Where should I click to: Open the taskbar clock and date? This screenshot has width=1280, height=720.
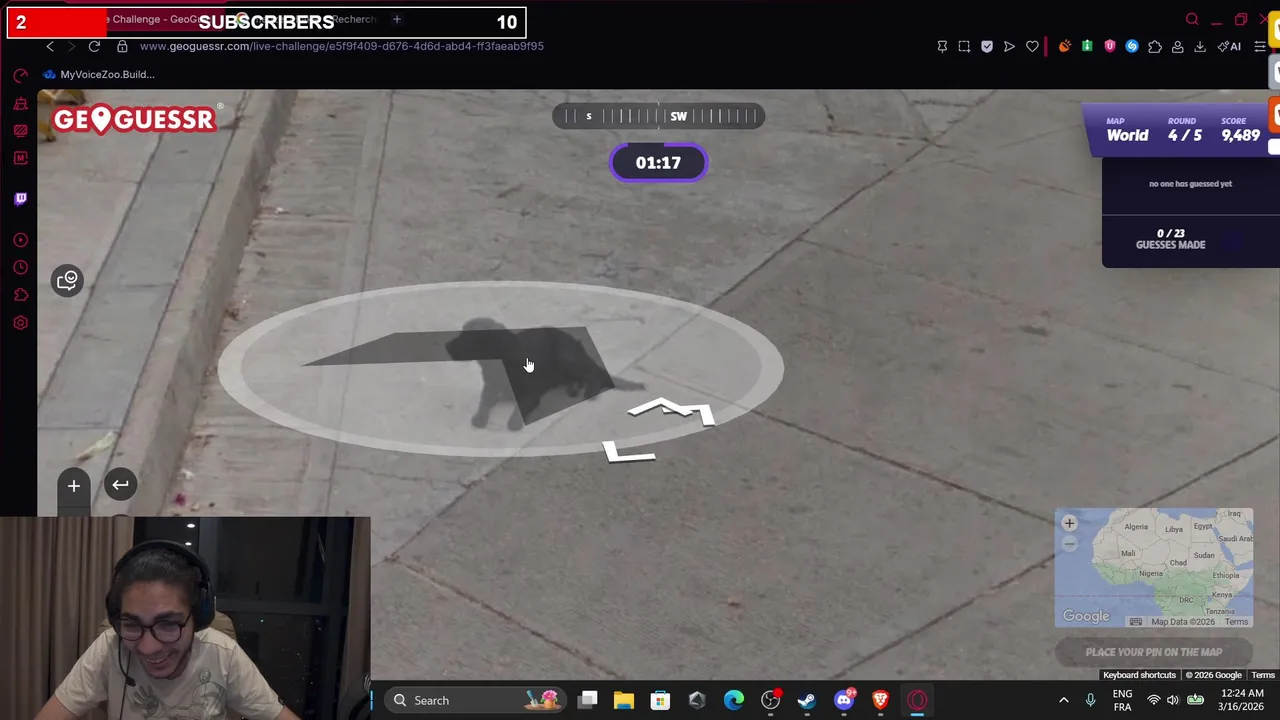point(1239,700)
